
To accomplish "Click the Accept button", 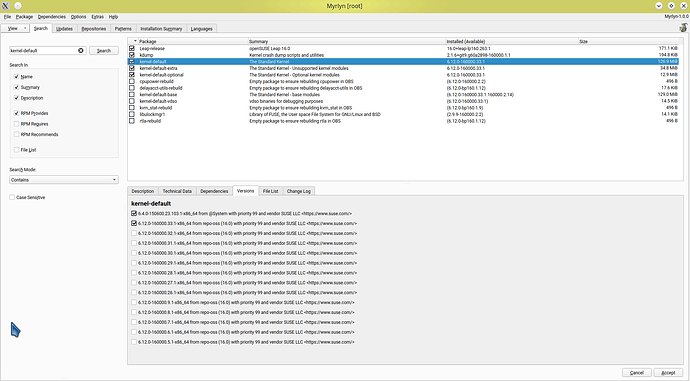I will [668, 373].
